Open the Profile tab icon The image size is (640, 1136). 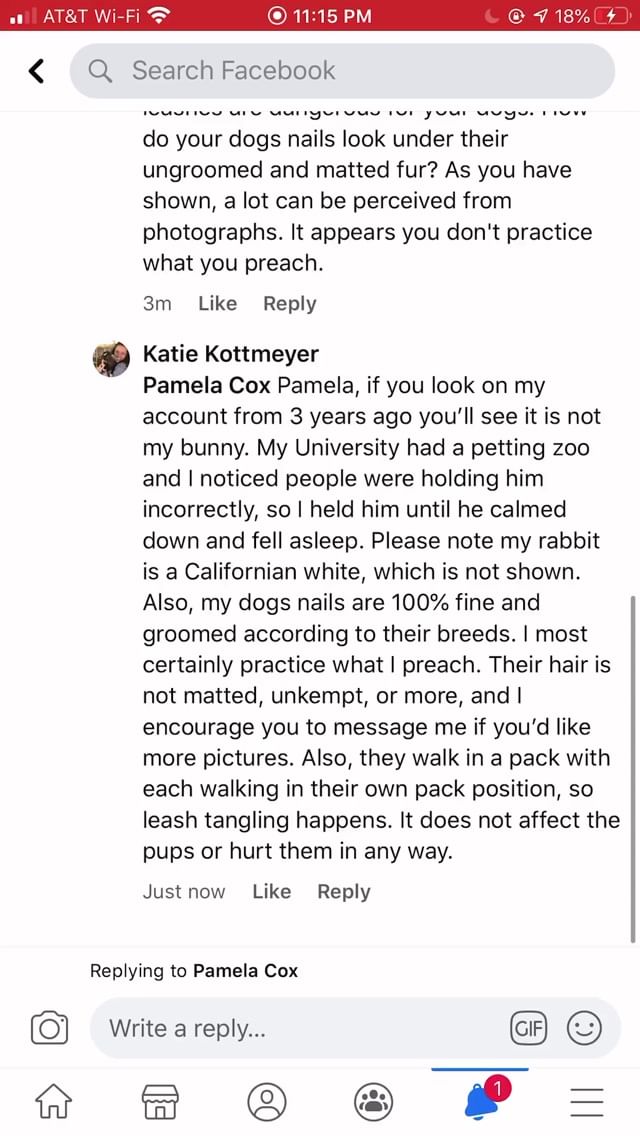click(267, 1102)
